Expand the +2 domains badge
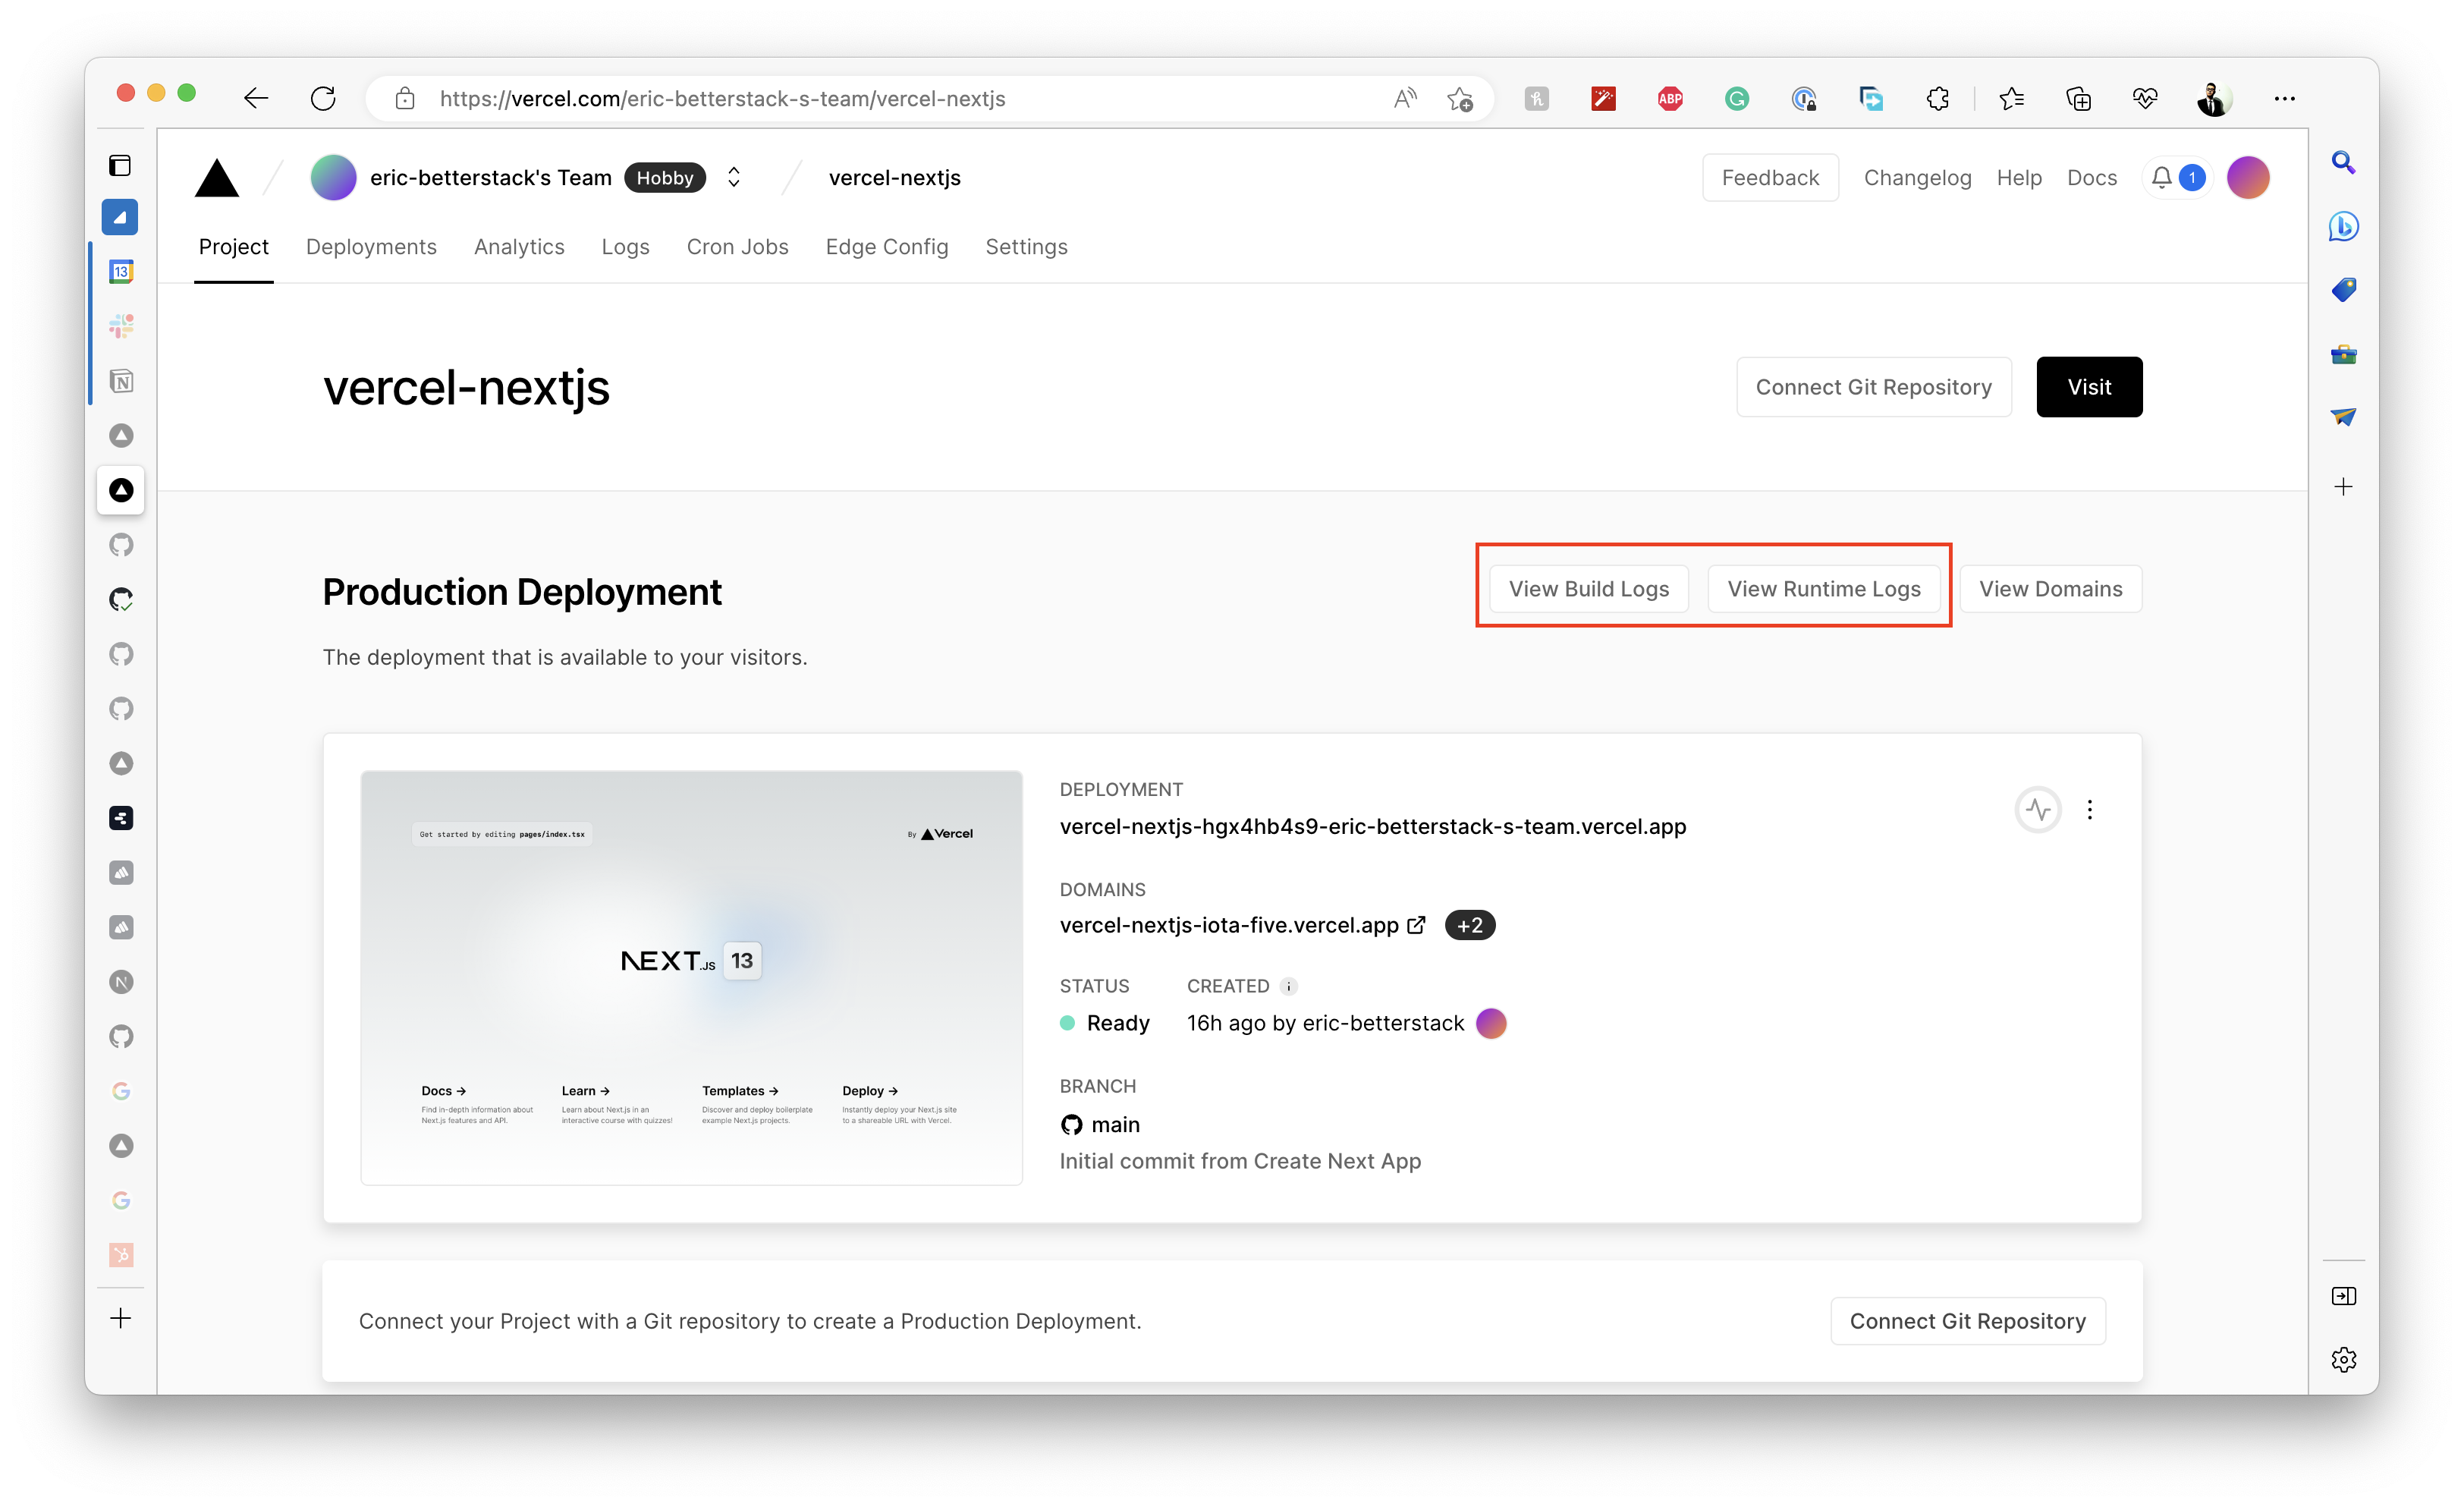 click(x=1469, y=924)
